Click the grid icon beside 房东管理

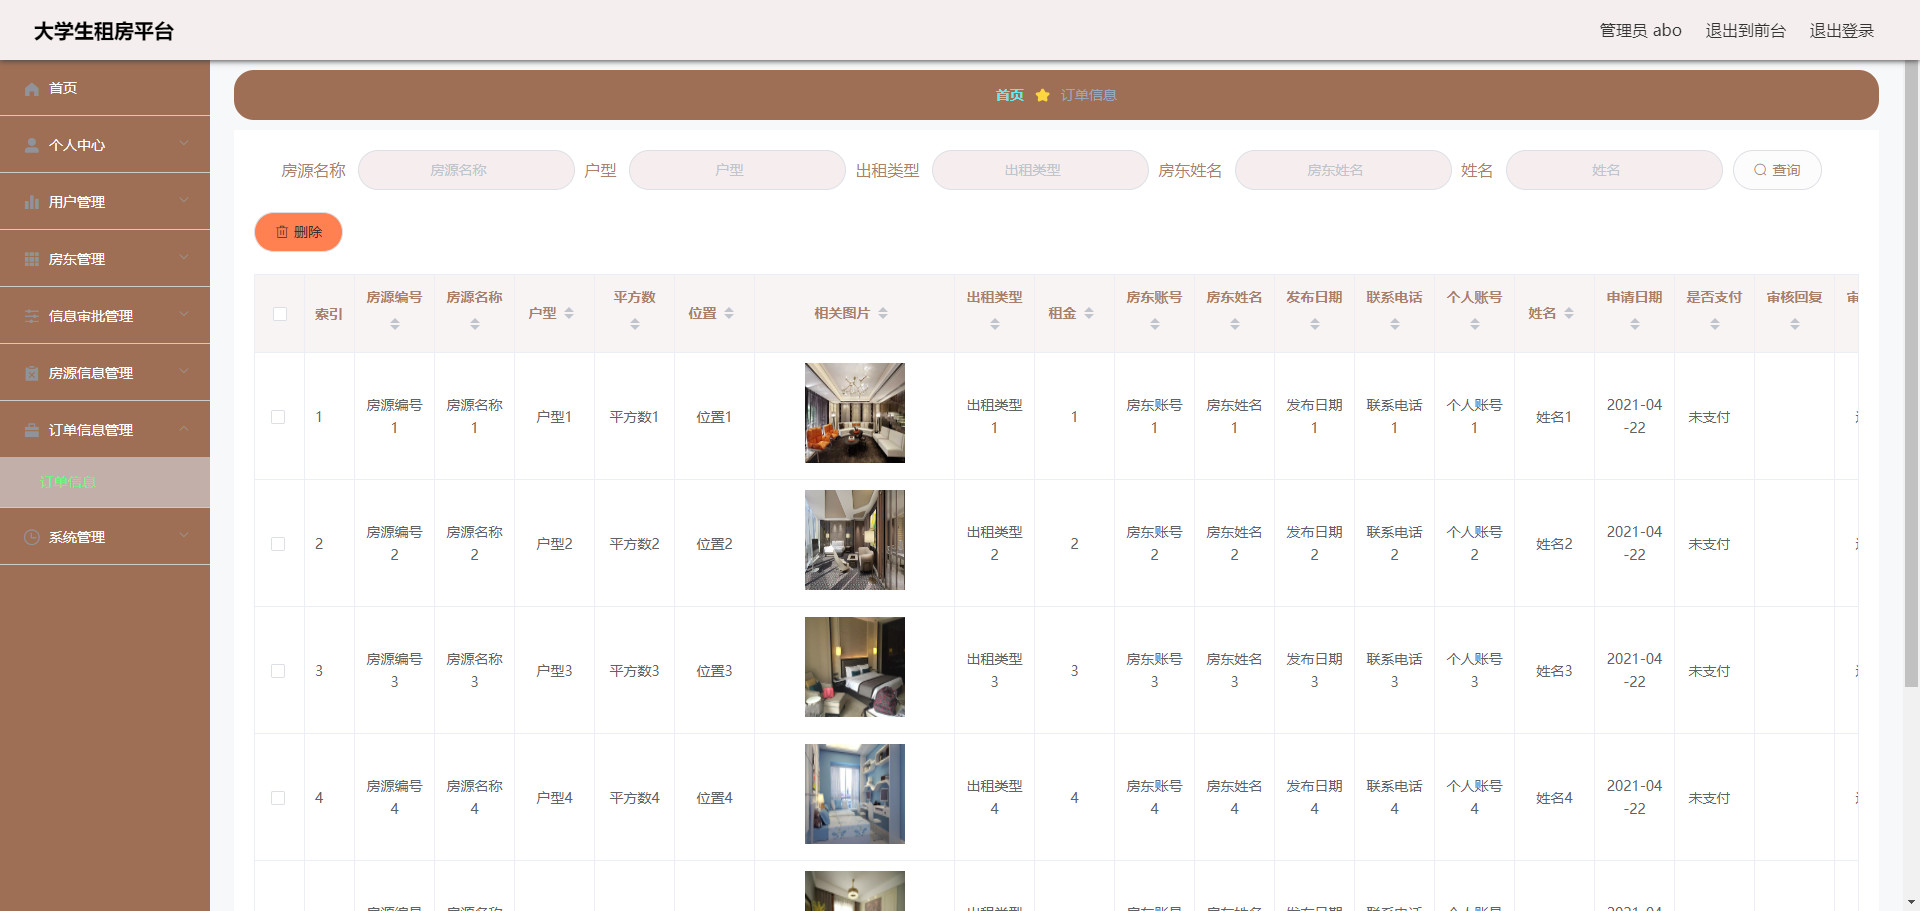(32, 260)
